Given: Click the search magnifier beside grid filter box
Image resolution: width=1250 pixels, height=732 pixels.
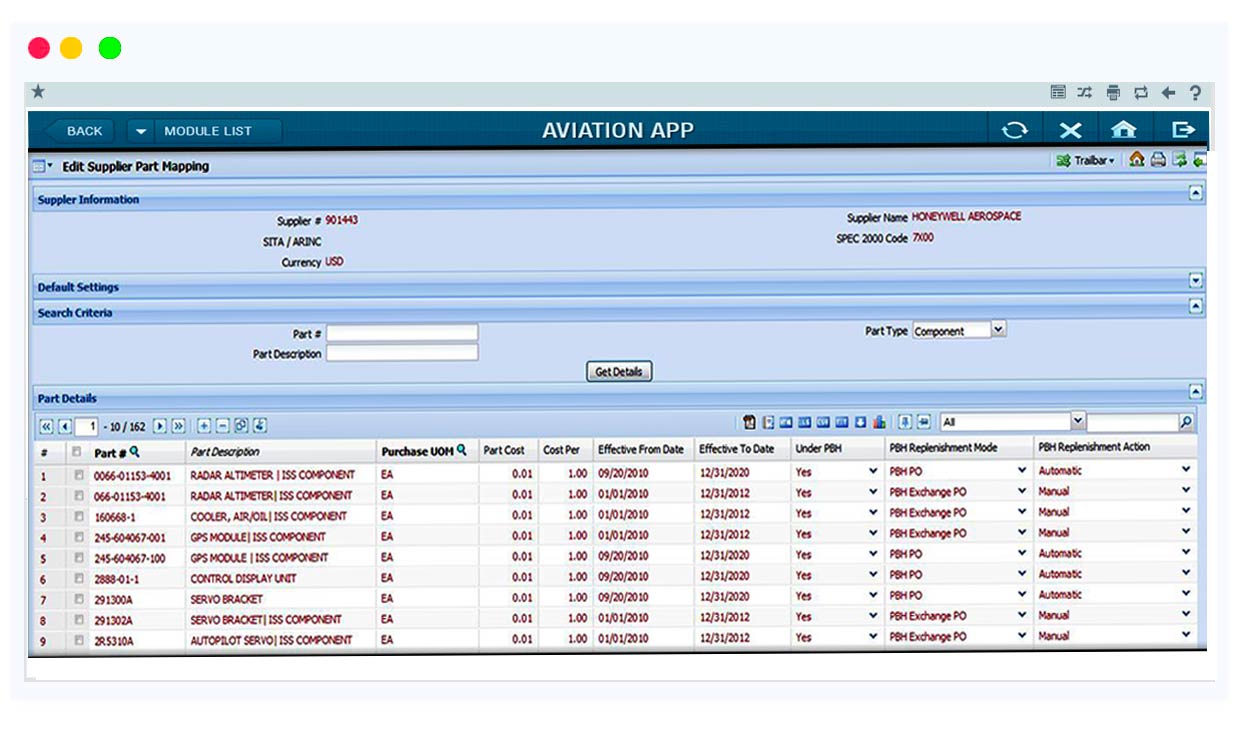Looking at the screenshot, I should pos(1186,423).
